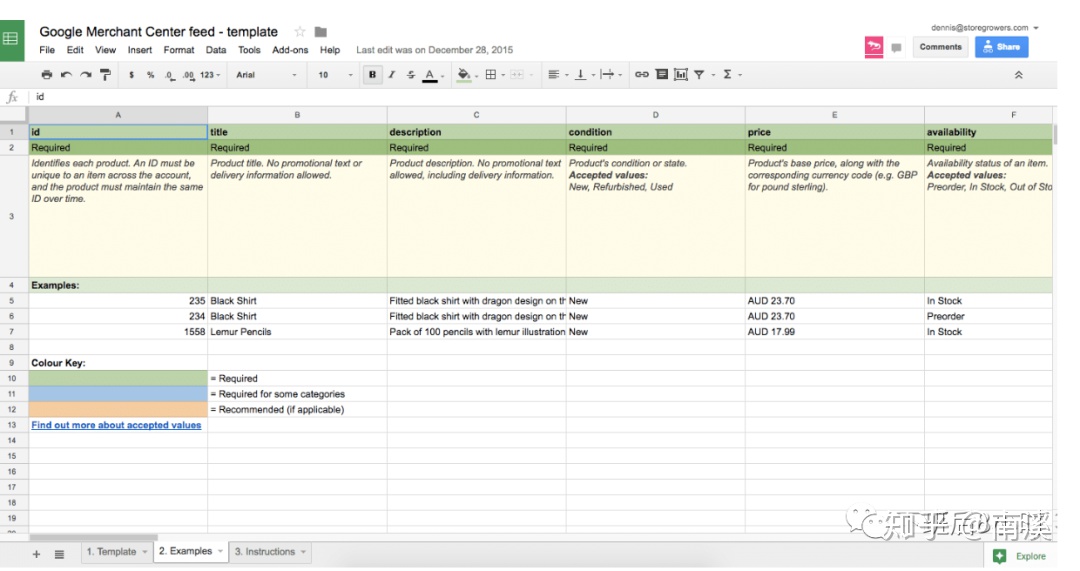Open '3. Instructions' tab dropdown arrow

coord(303,552)
